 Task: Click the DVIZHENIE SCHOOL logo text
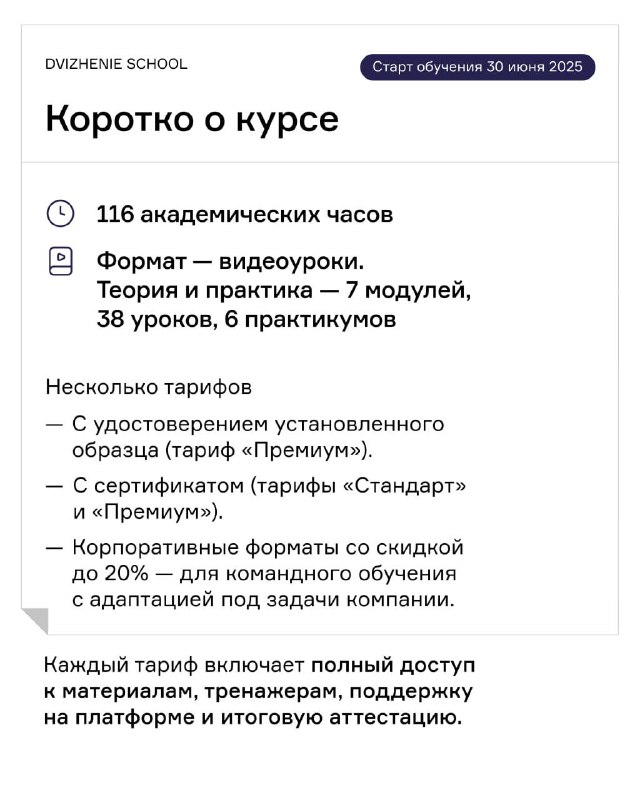116,64
